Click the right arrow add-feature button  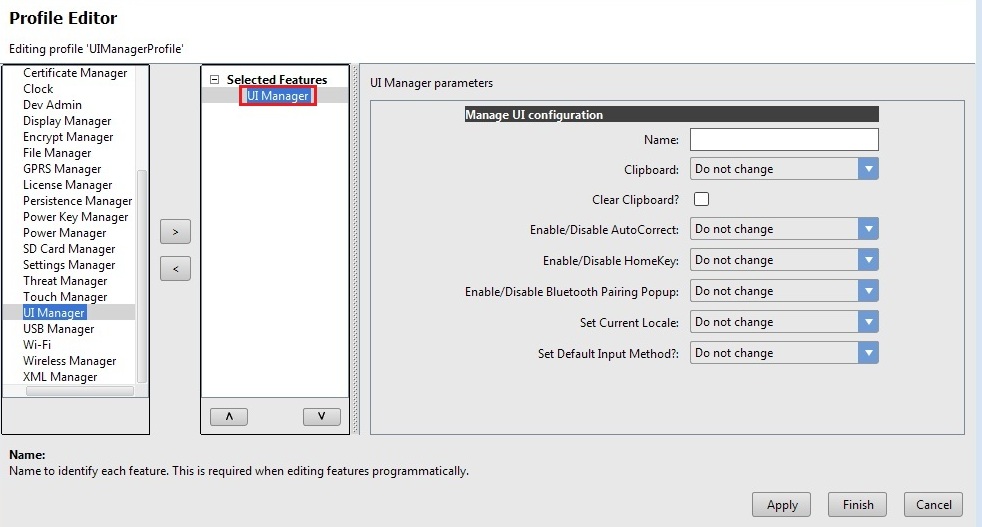pyautogui.click(x=175, y=232)
